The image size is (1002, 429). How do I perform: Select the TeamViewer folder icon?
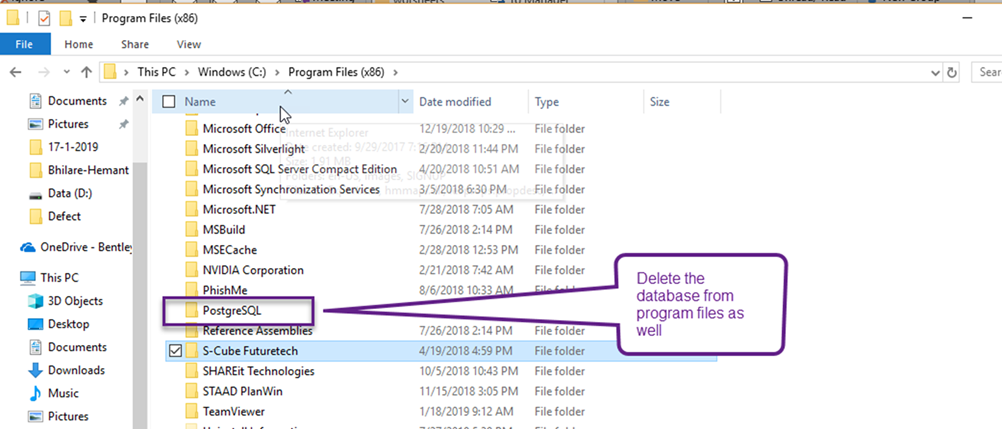[192, 412]
